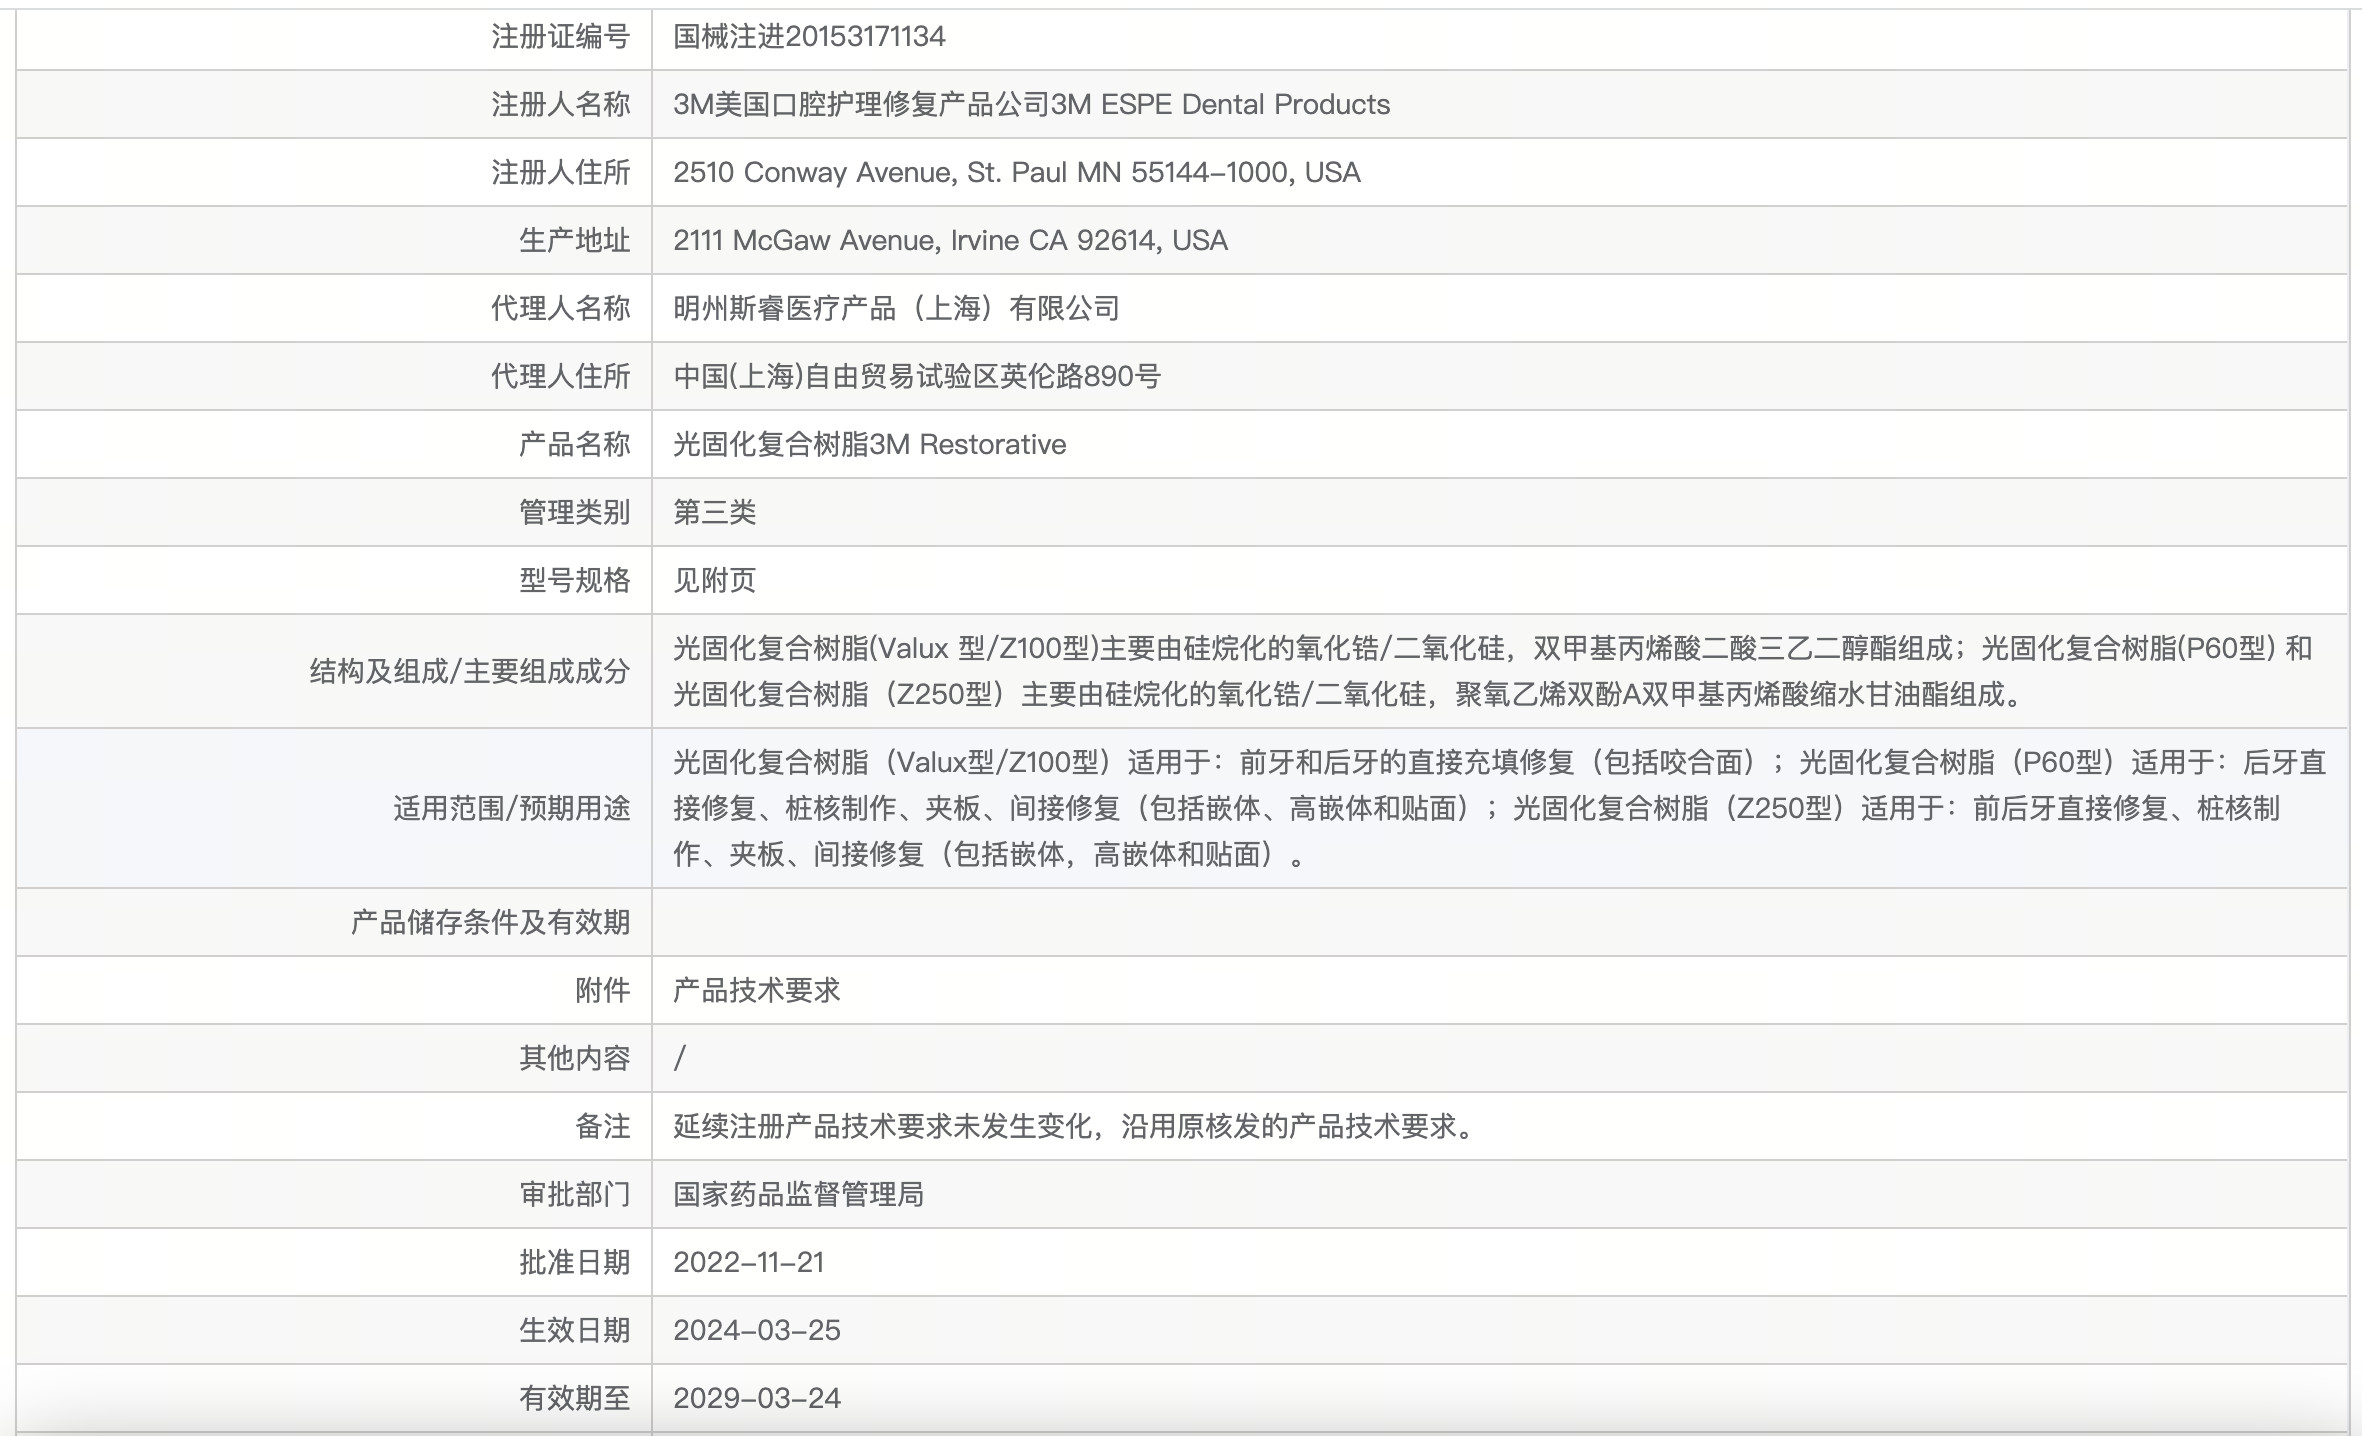Select registration number 国械注进20153171134

point(809,37)
